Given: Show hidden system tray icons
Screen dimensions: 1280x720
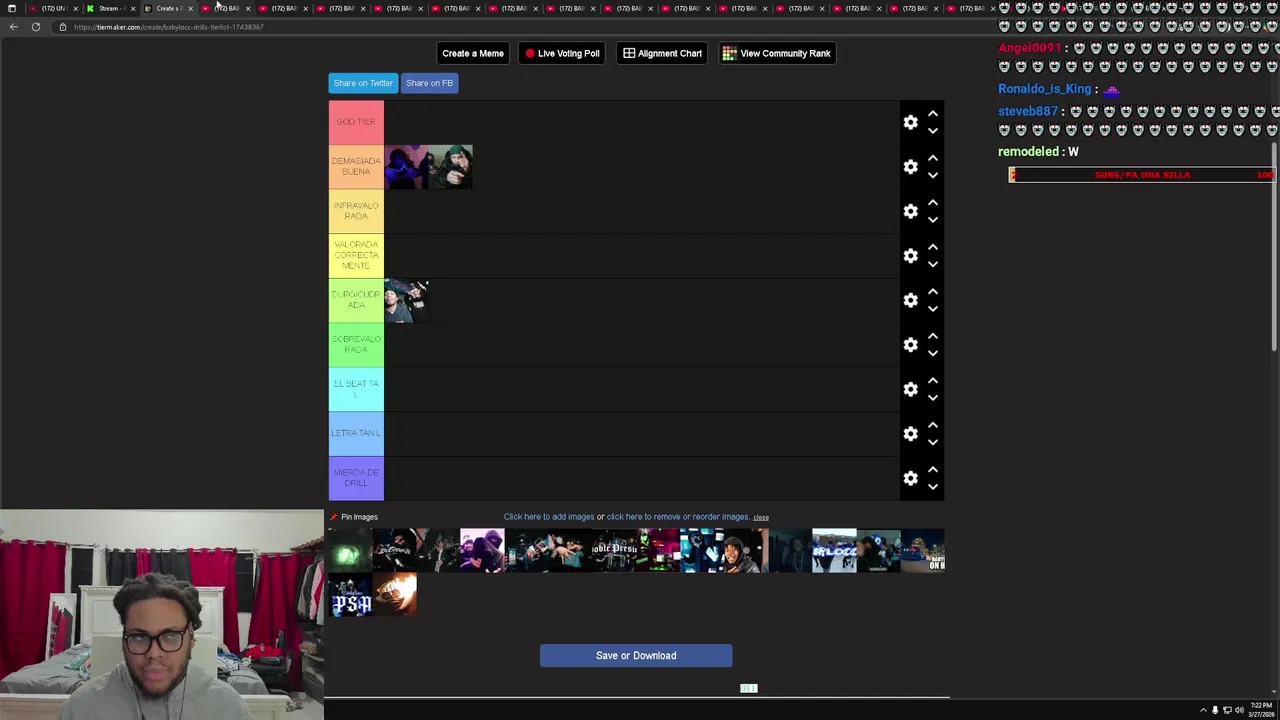Looking at the screenshot, I should click(x=1203, y=710).
